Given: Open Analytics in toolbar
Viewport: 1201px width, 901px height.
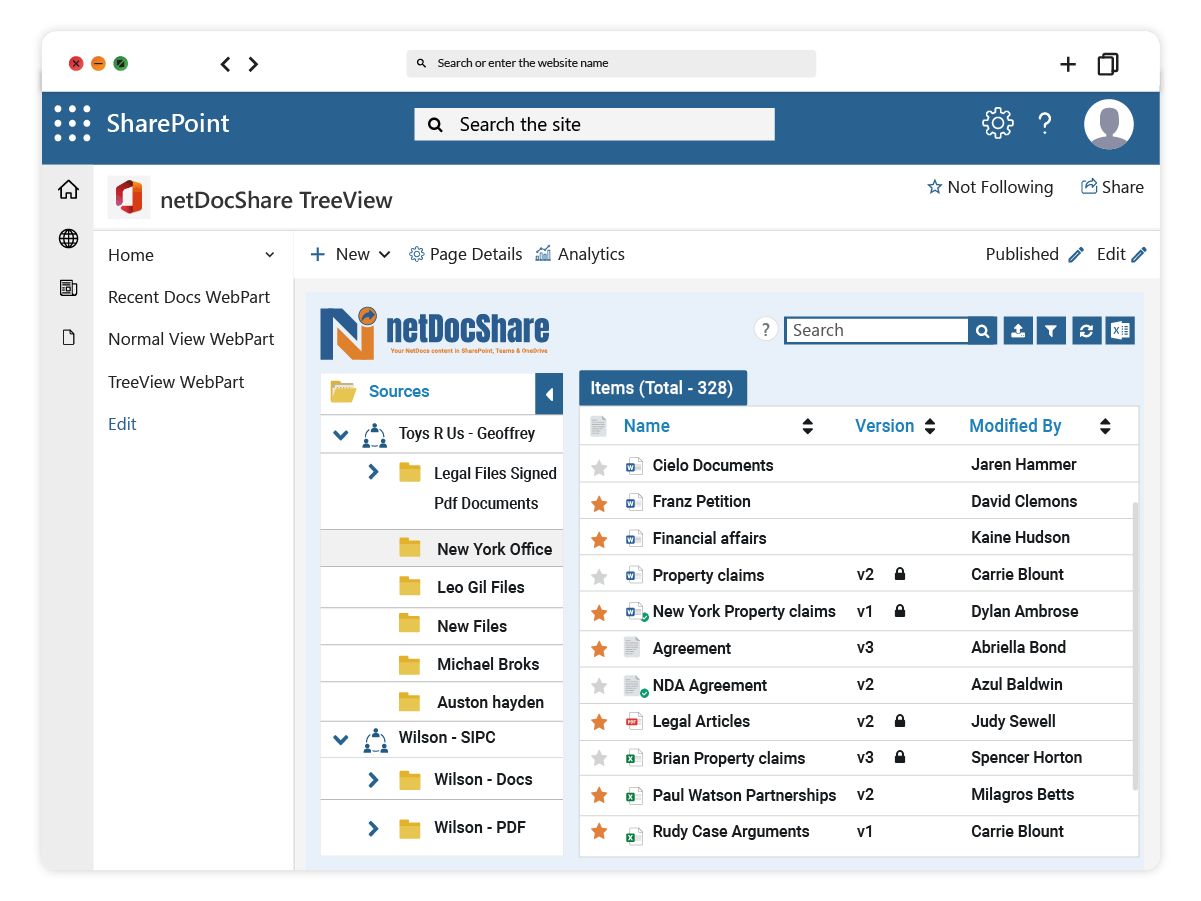Looking at the screenshot, I should pyautogui.click(x=580, y=254).
